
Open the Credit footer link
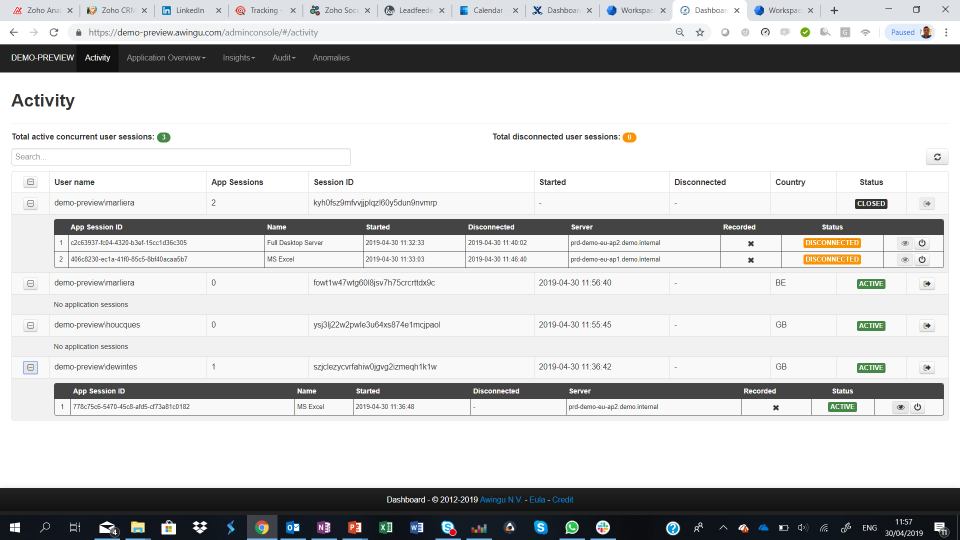[x=563, y=500]
